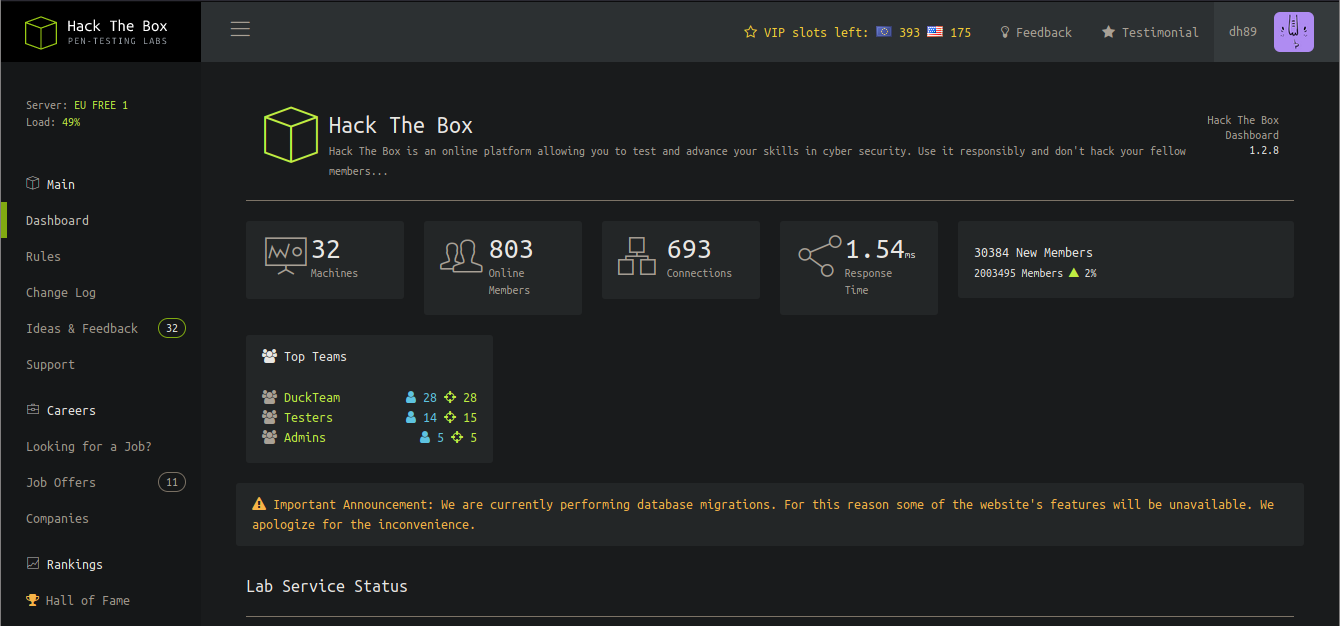This screenshot has height=626, width=1340.
Task: Click the 2003495 Members text
Action: (1018, 272)
